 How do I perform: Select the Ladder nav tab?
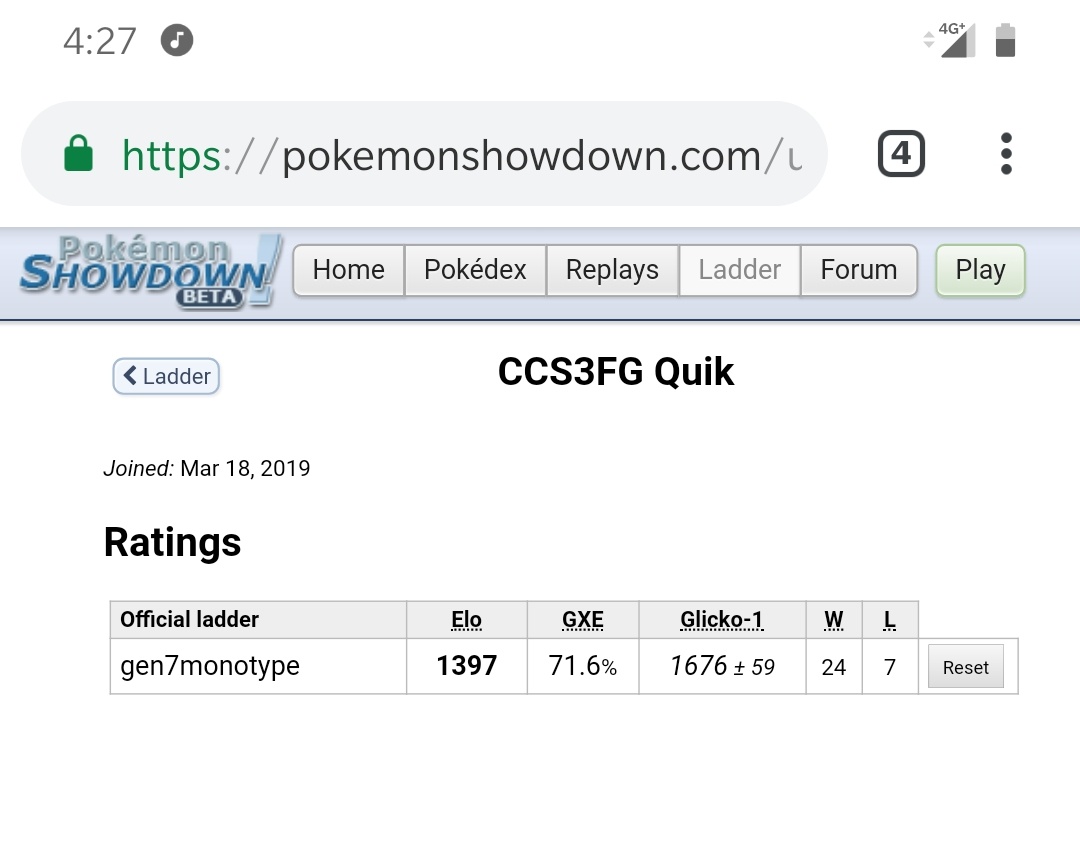740,270
